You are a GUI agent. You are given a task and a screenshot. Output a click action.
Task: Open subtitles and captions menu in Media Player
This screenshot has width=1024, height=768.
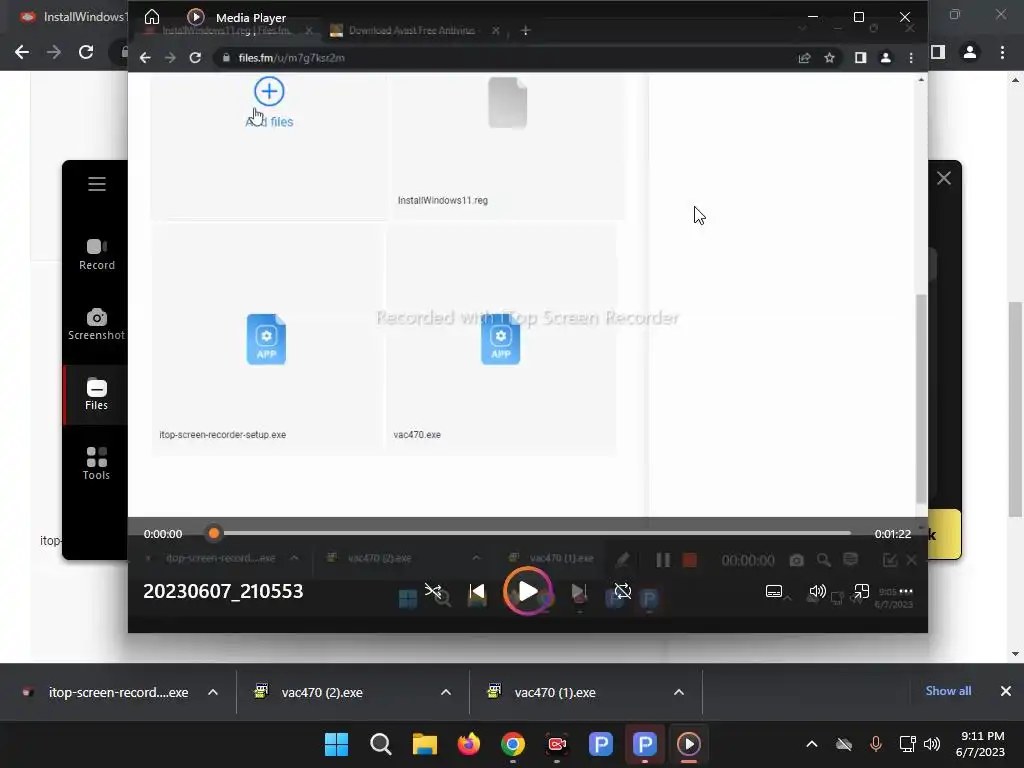coord(774,592)
